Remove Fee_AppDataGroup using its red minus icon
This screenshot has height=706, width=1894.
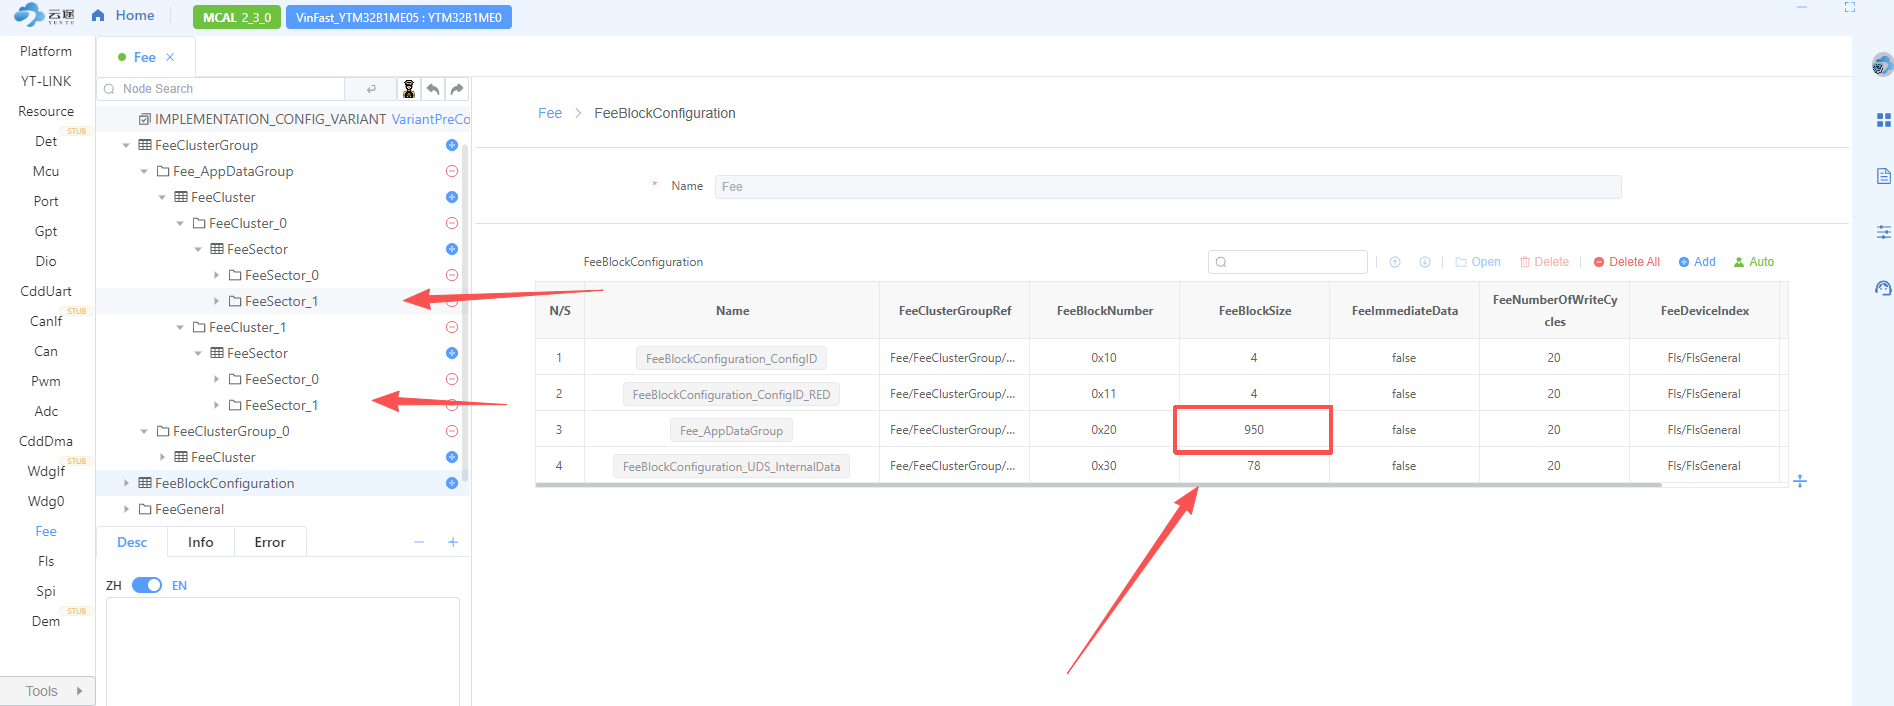coord(452,171)
